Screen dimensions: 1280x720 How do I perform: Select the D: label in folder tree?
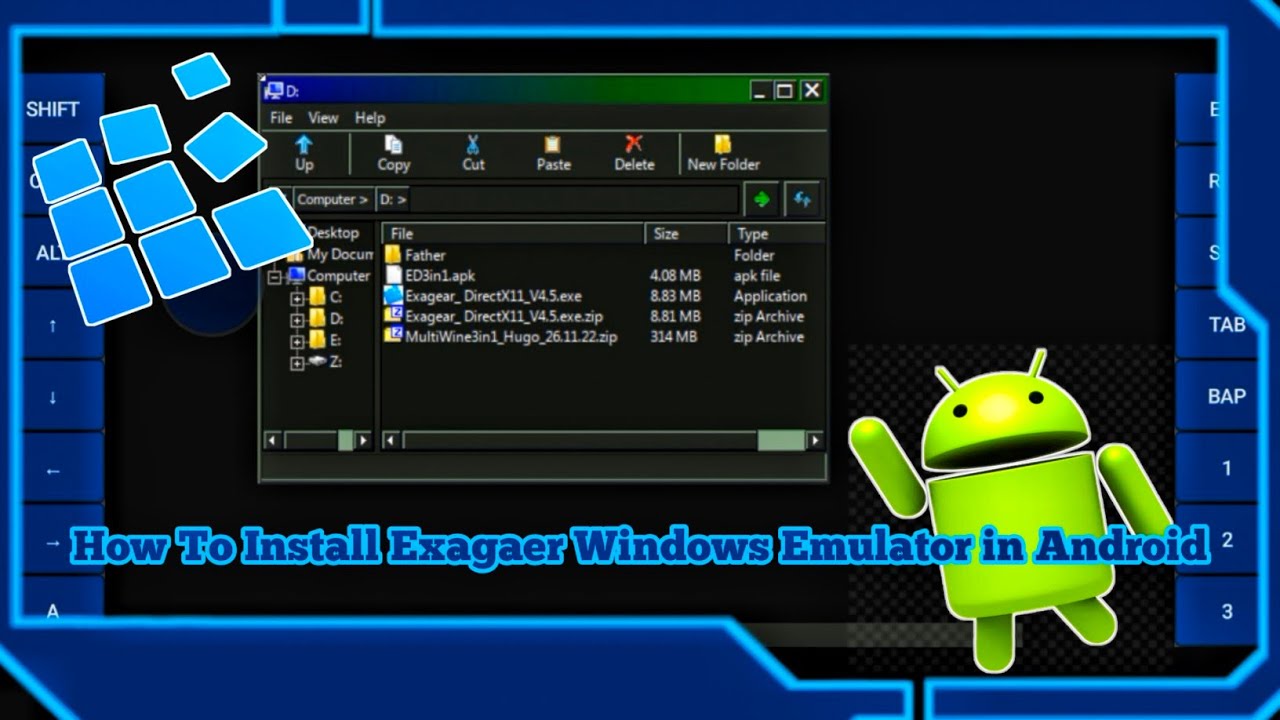(x=336, y=319)
